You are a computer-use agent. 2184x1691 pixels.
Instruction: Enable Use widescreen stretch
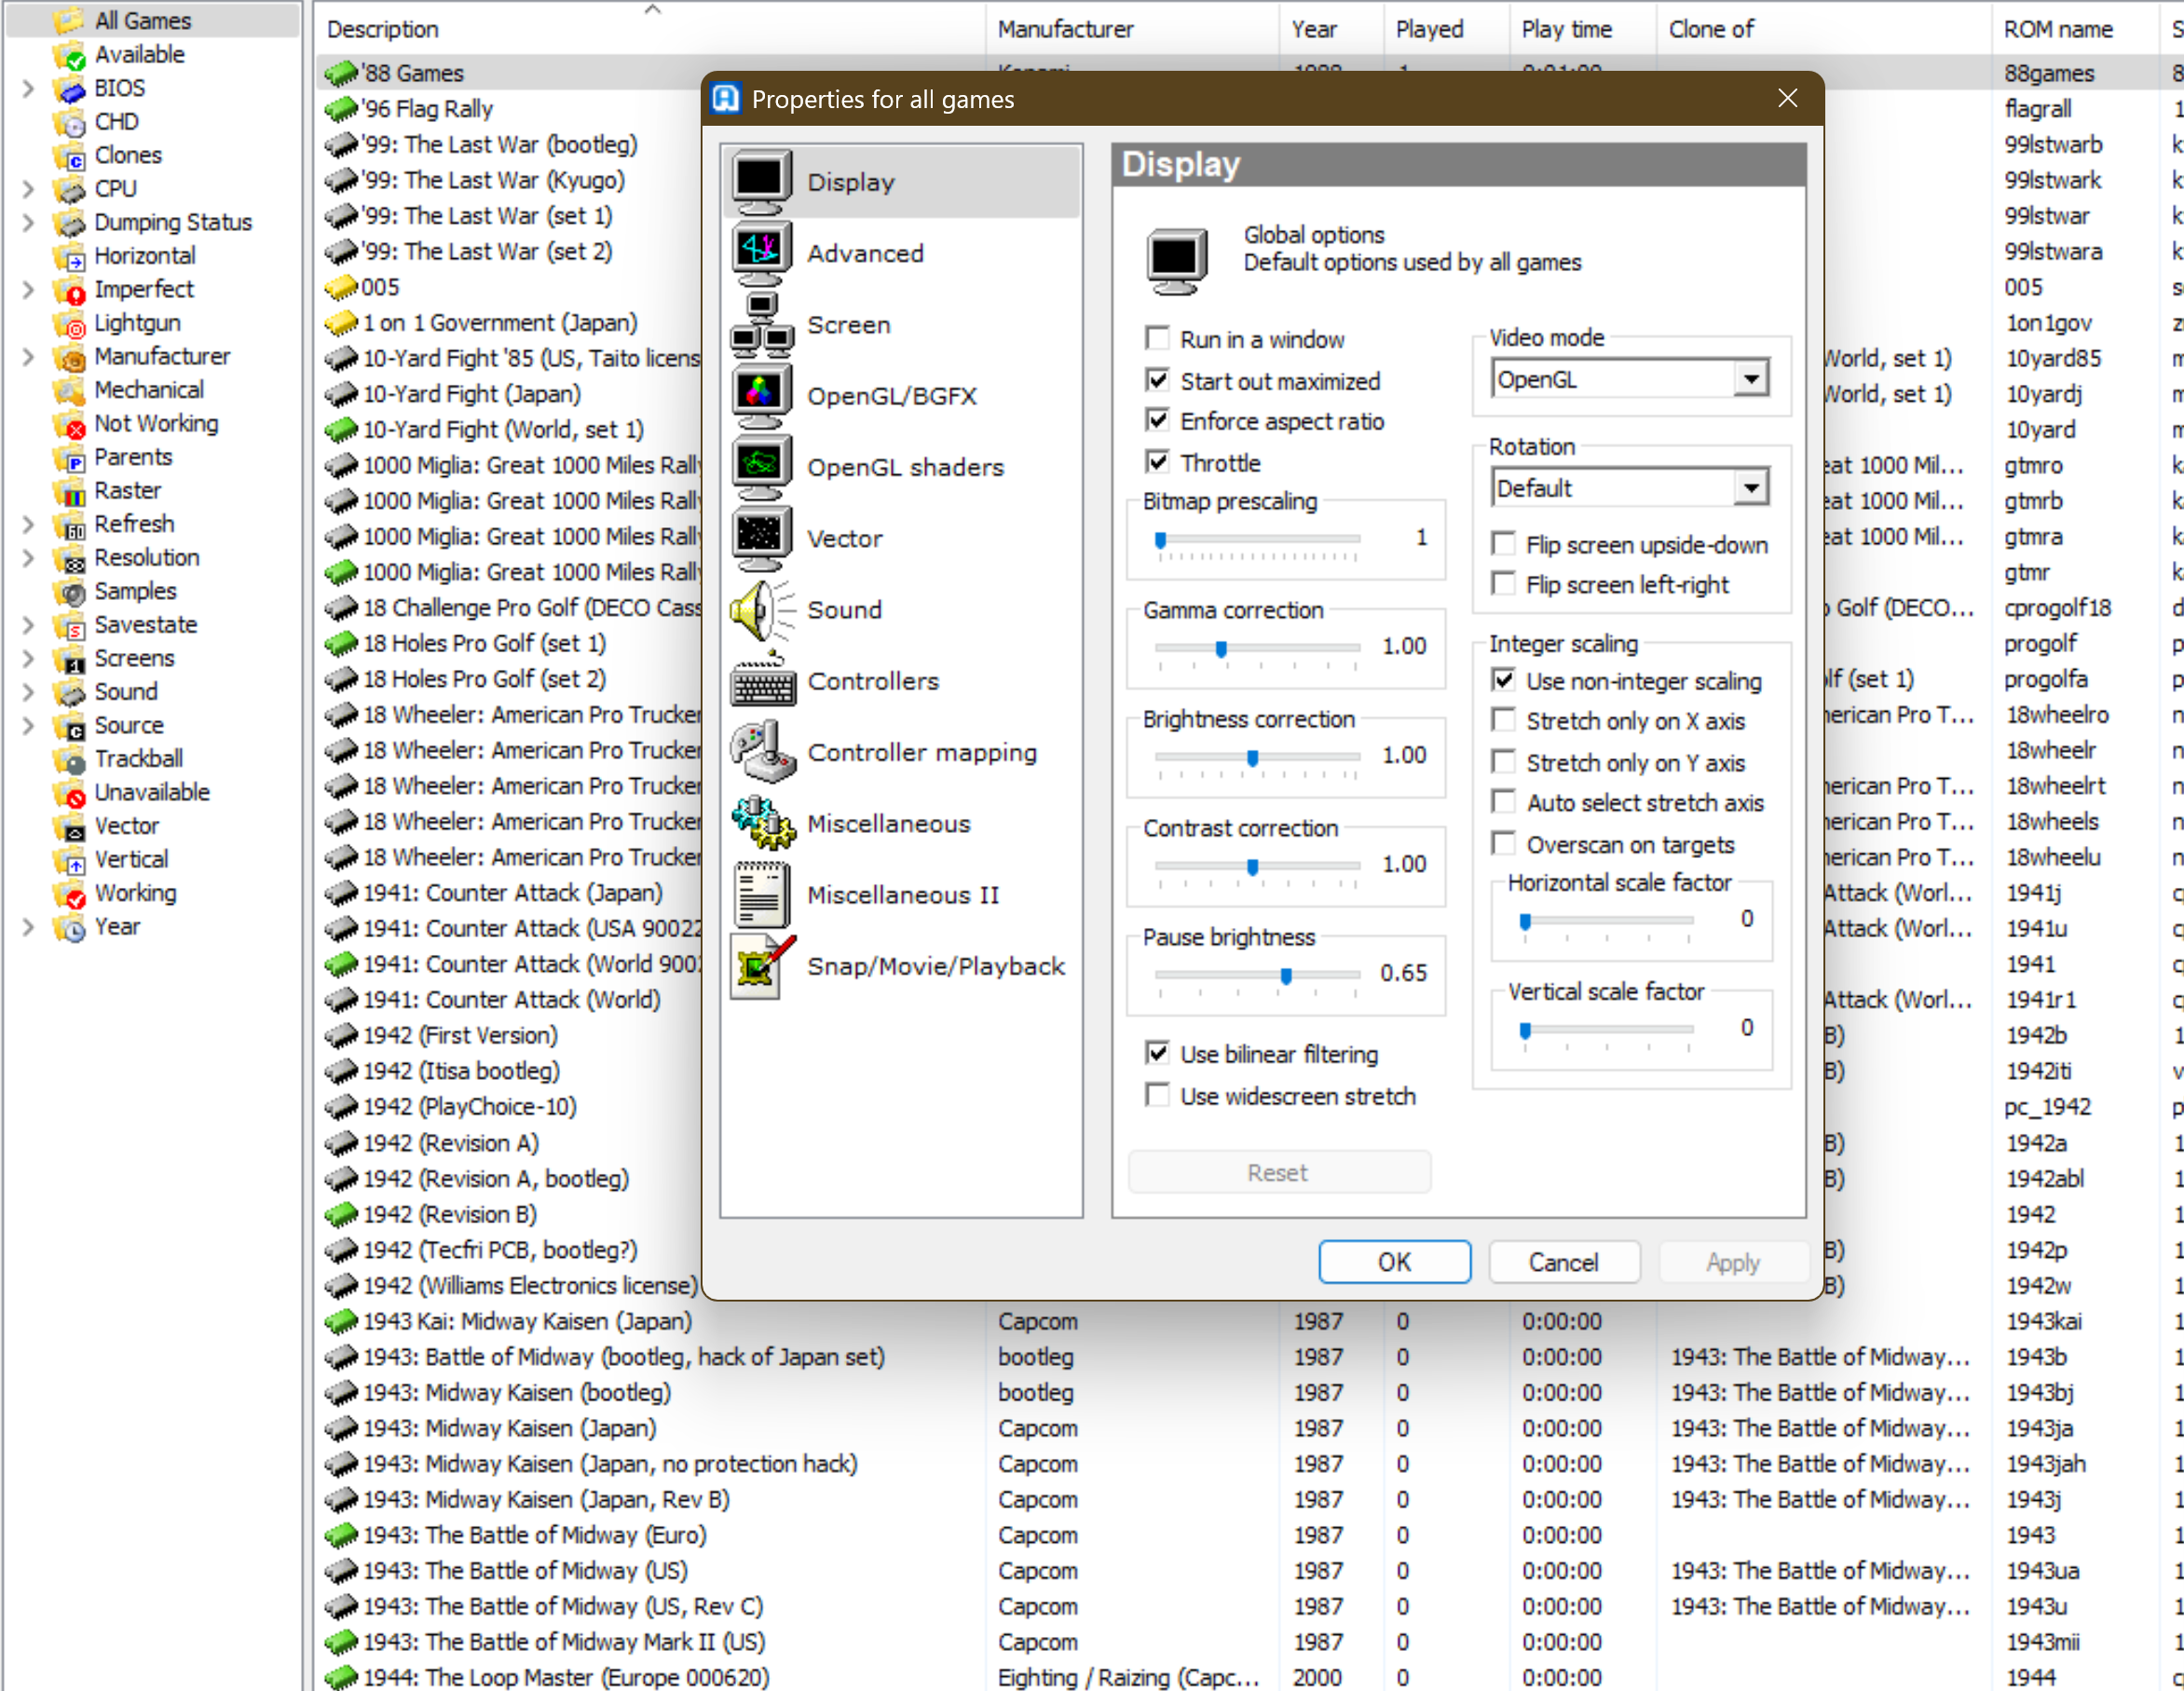[x=1157, y=1095]
